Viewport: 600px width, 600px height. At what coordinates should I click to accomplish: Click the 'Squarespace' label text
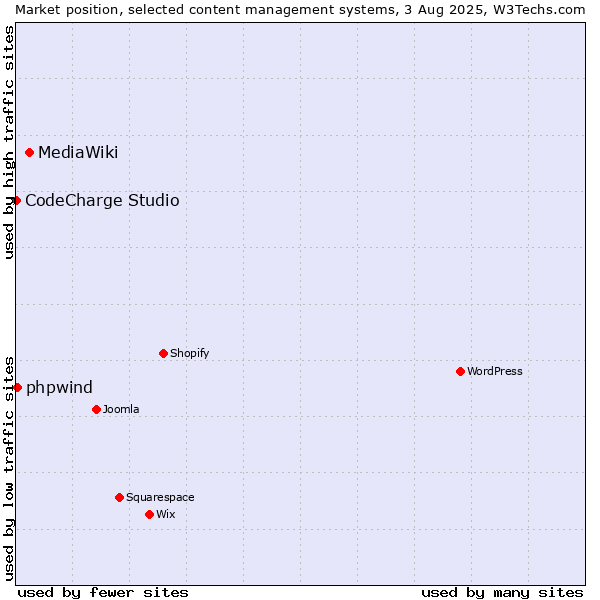click(160, 497)
